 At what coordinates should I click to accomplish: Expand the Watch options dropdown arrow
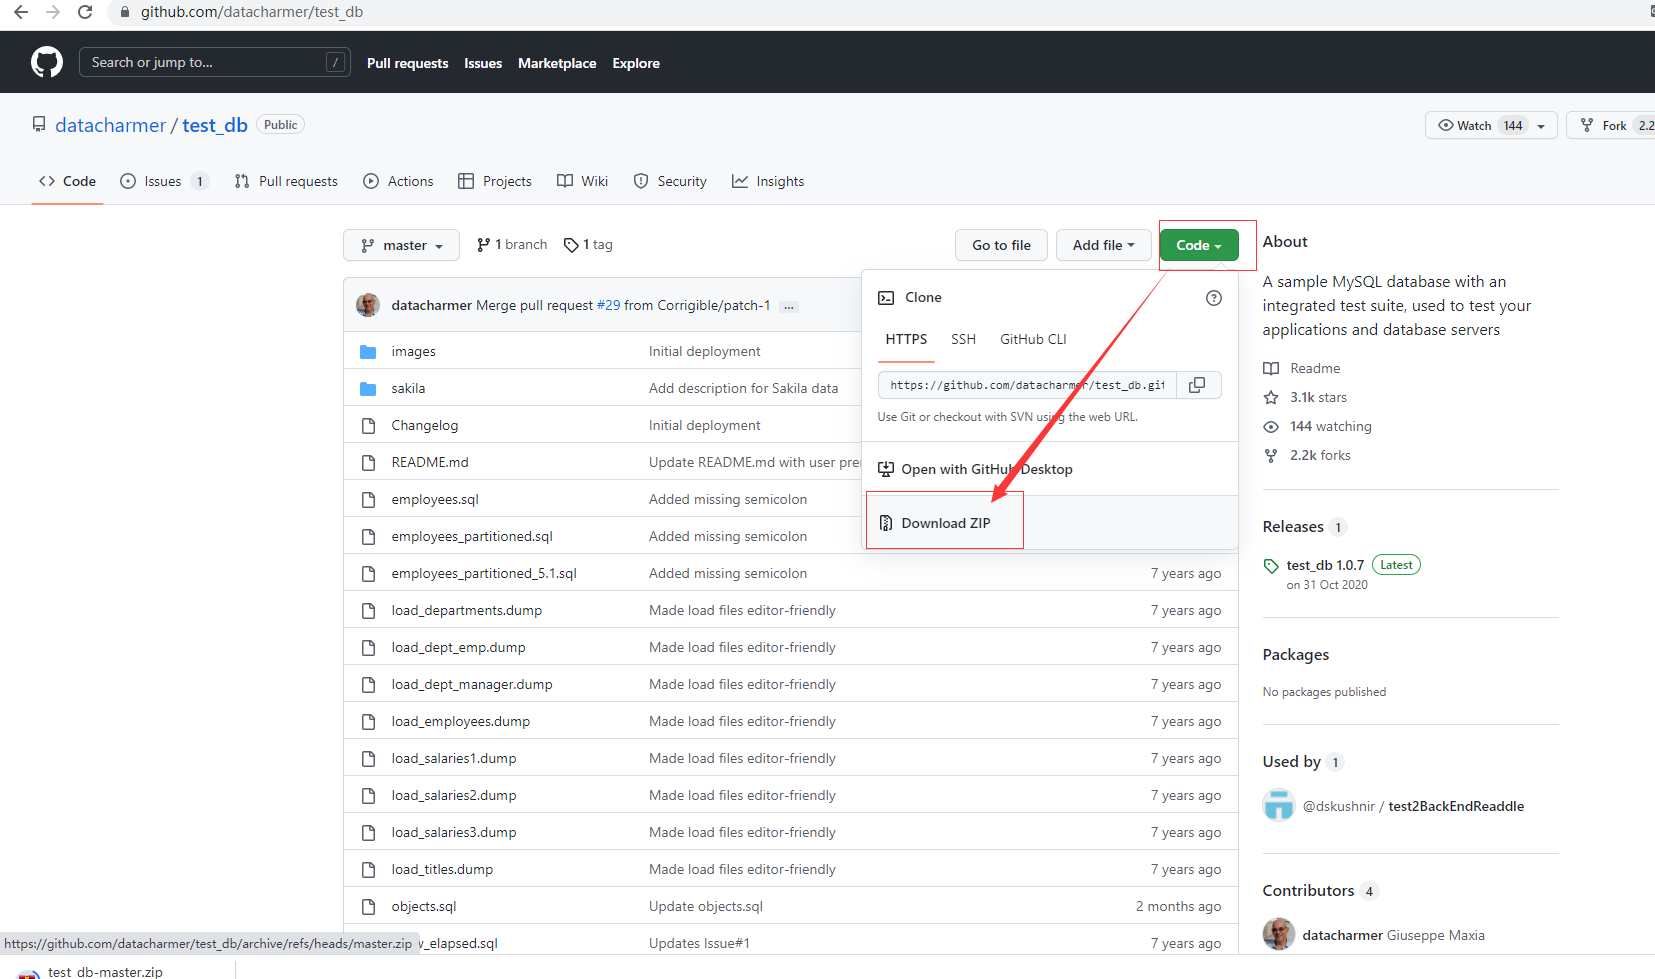pyautogui.click(x=1541, y=126)
